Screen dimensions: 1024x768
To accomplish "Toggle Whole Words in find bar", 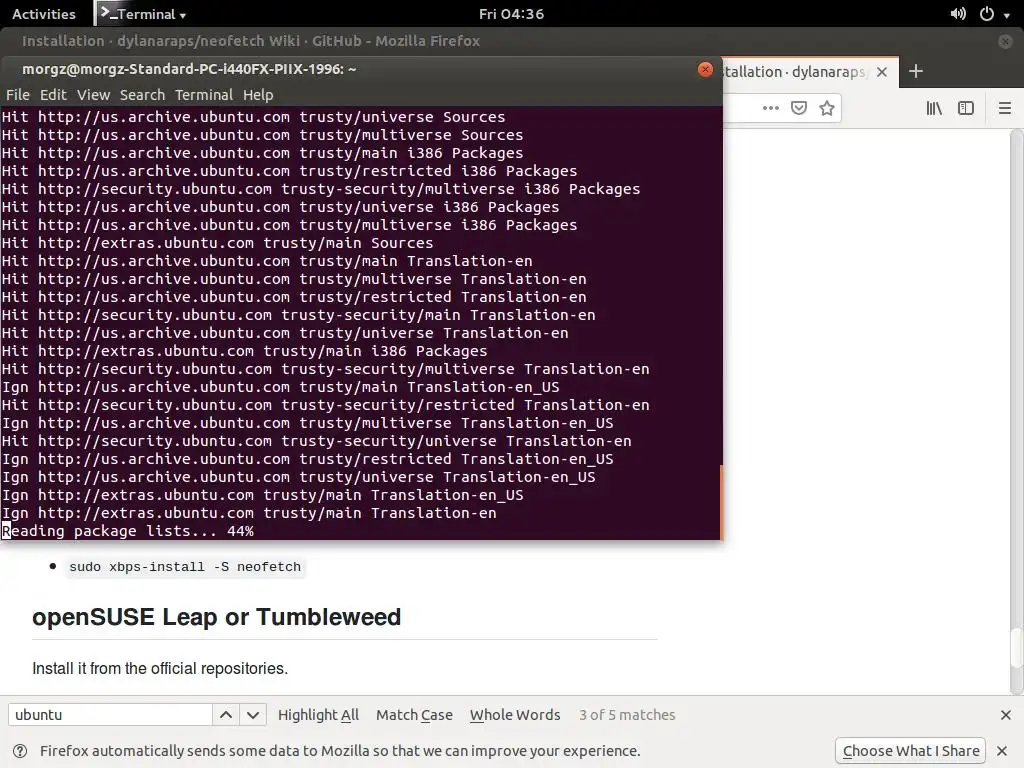I will tap(515, 715).
